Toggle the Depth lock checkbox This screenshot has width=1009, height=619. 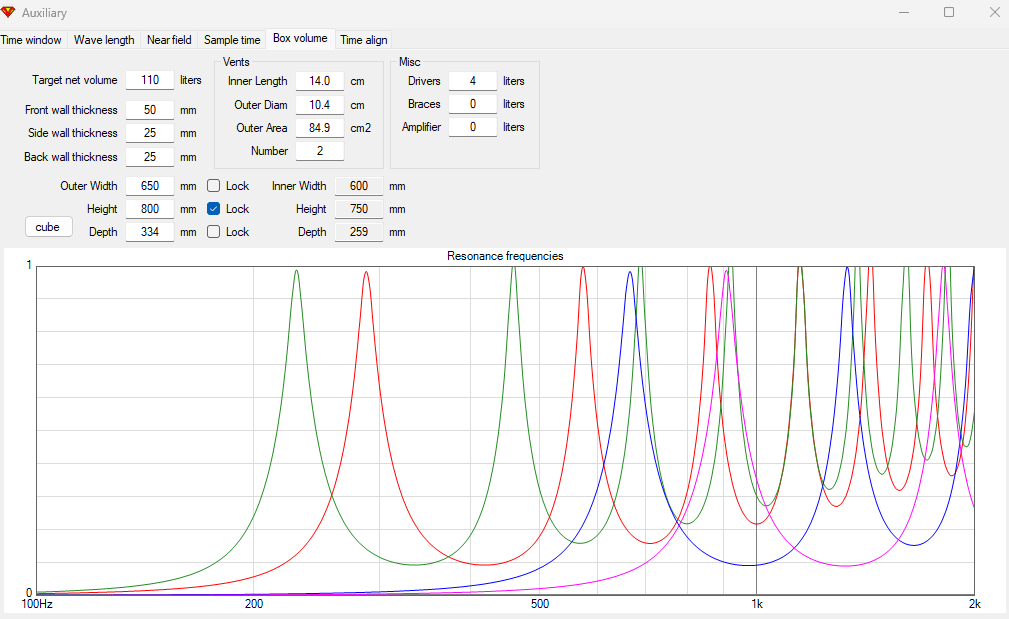coord(213,232)
